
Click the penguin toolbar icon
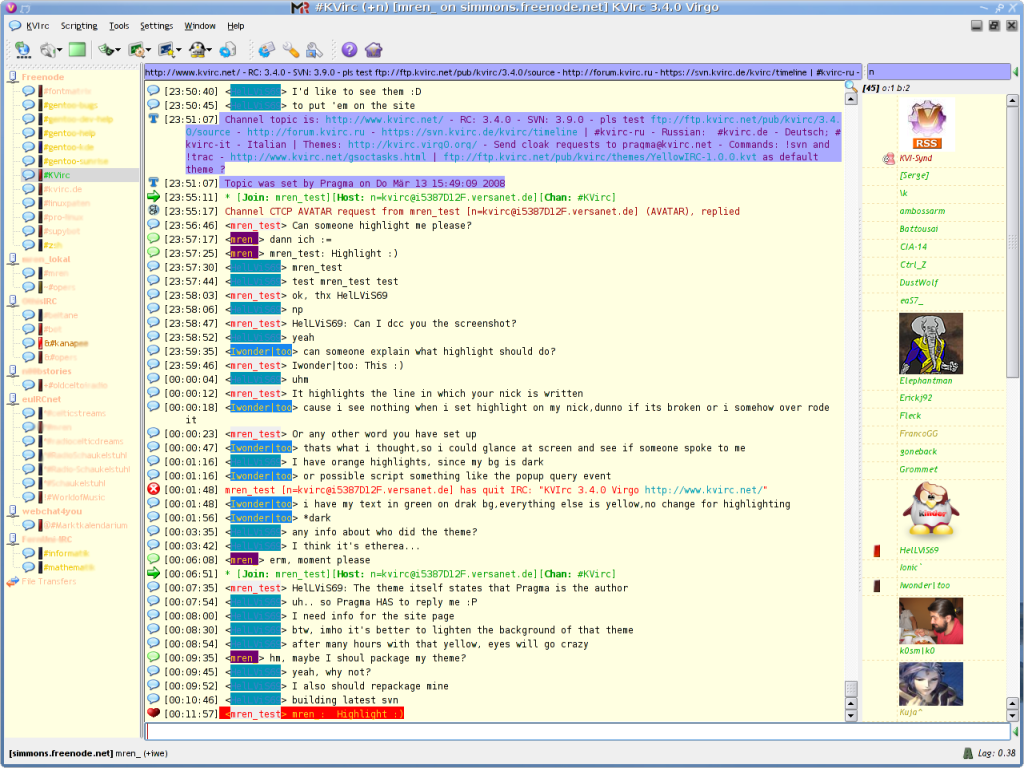(197, 50)
